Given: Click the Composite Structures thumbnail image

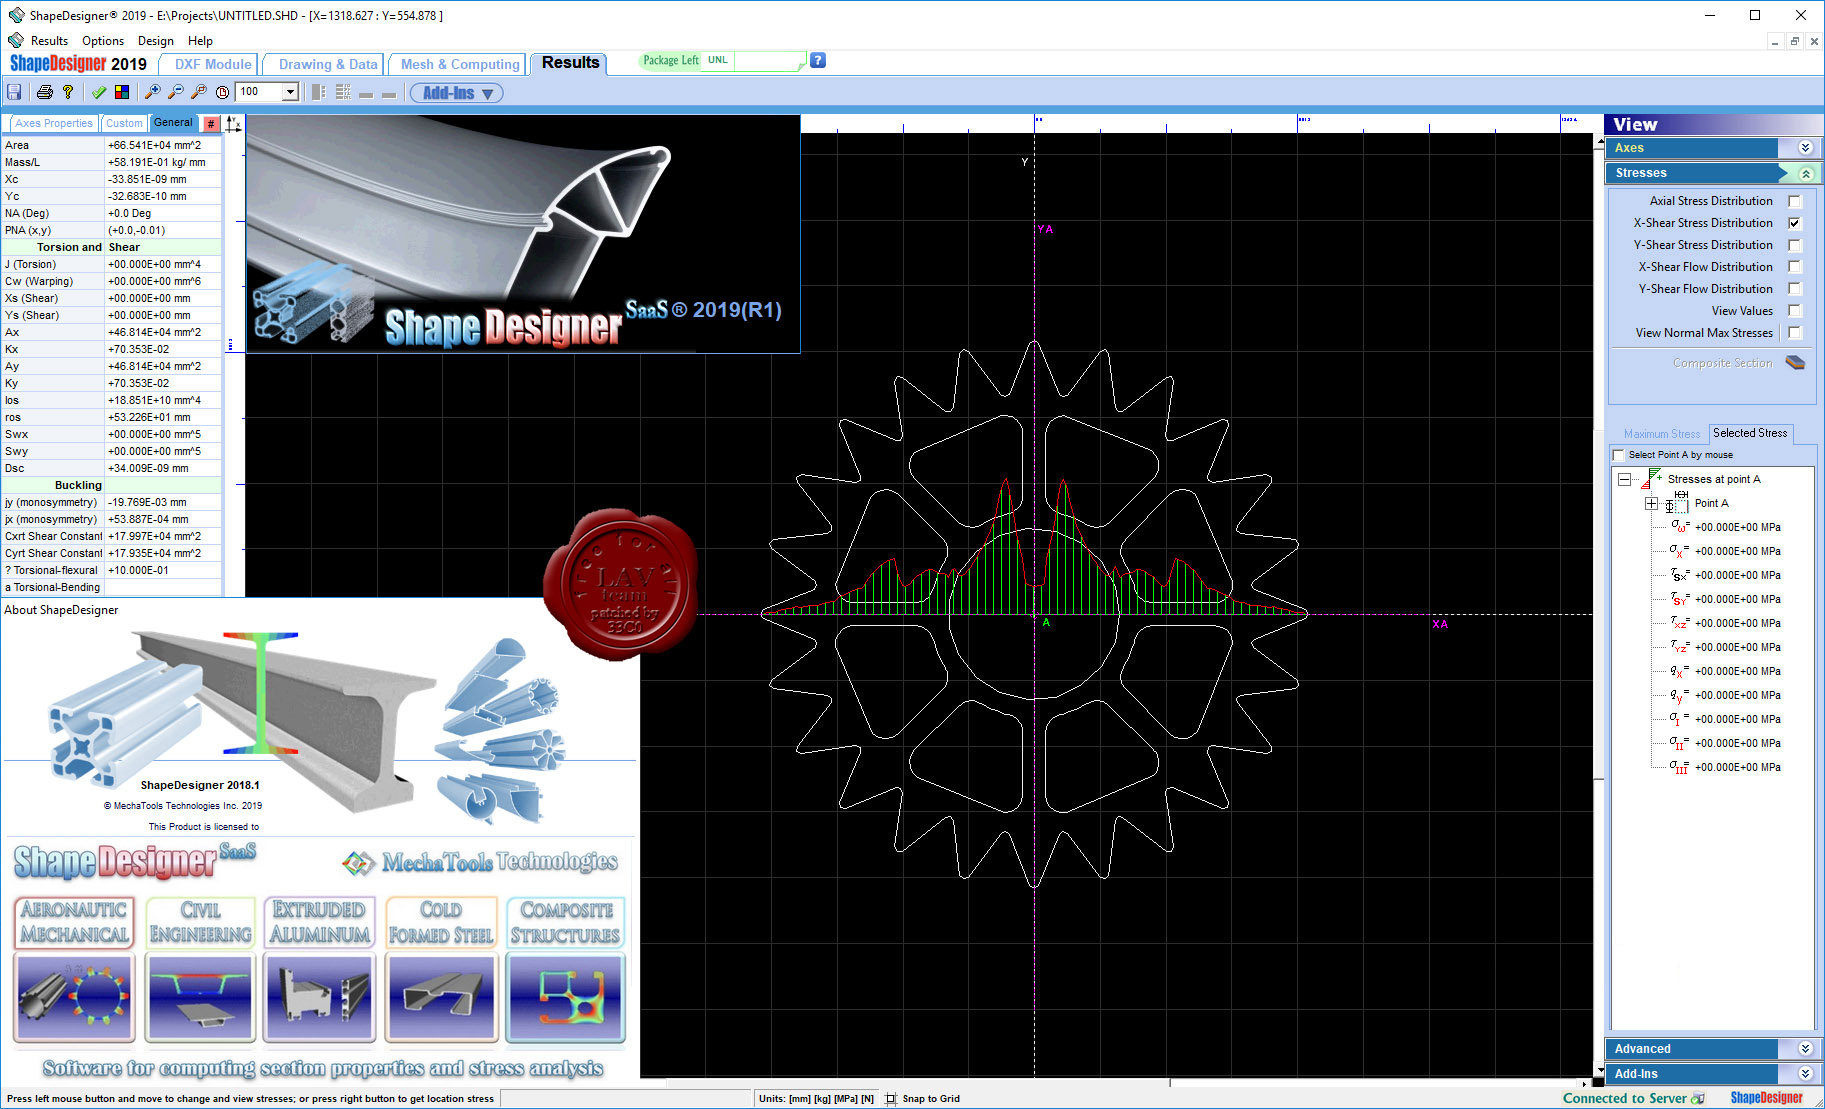Looking at the screenshot, I should 566,997.
